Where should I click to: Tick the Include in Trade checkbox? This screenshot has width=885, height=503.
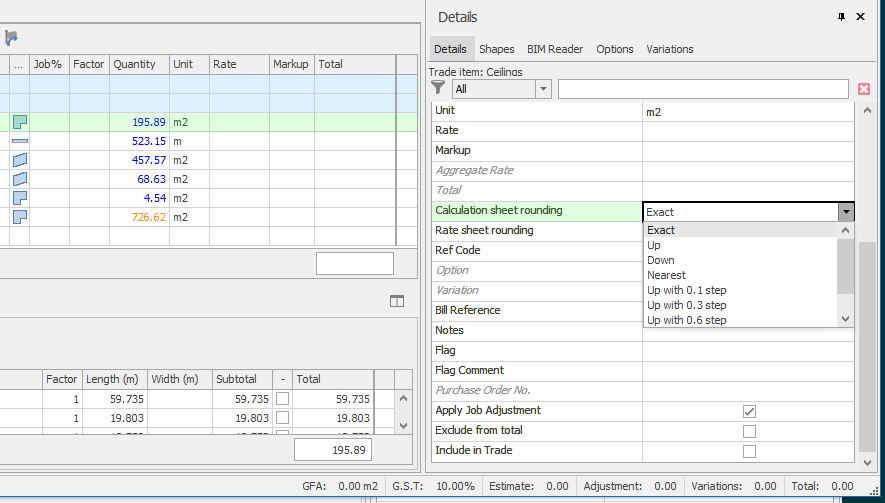(749, 451)
